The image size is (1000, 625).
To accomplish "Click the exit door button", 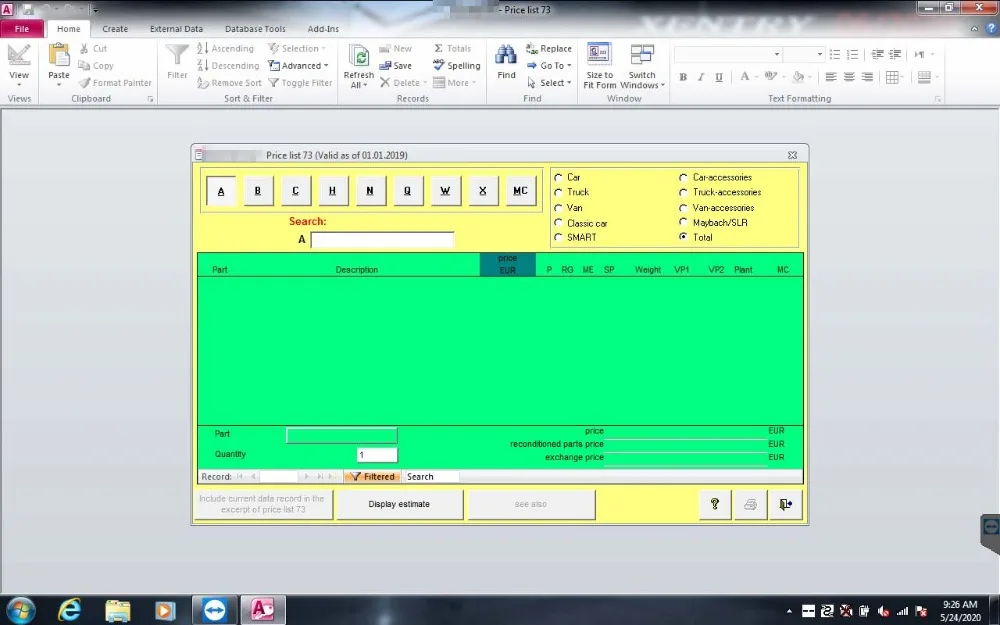I will click(x=785, y=504).
